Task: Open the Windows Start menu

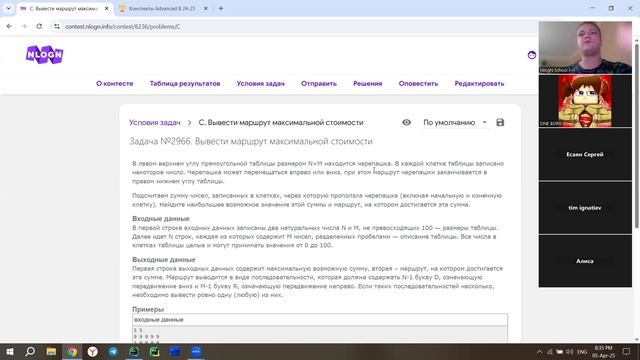Action: point(9,351)
